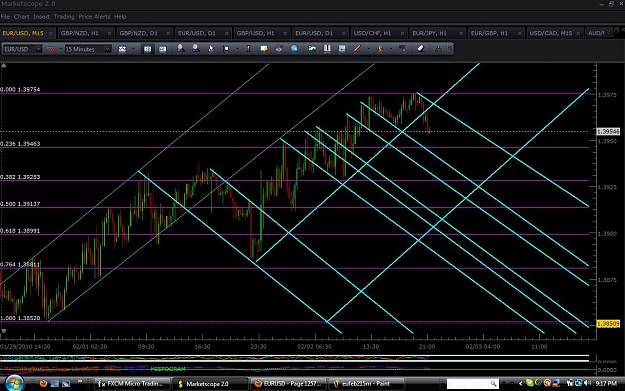
Task: Click the yellow price label 1.38509
Action: coord(608,324)
